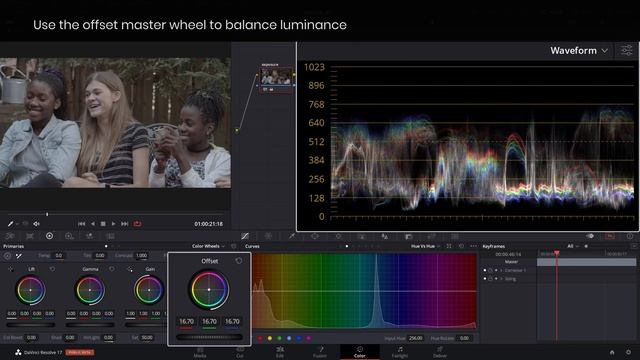Click the Hue Rotate value field
640x360 pixels.
tap(464, 338)
